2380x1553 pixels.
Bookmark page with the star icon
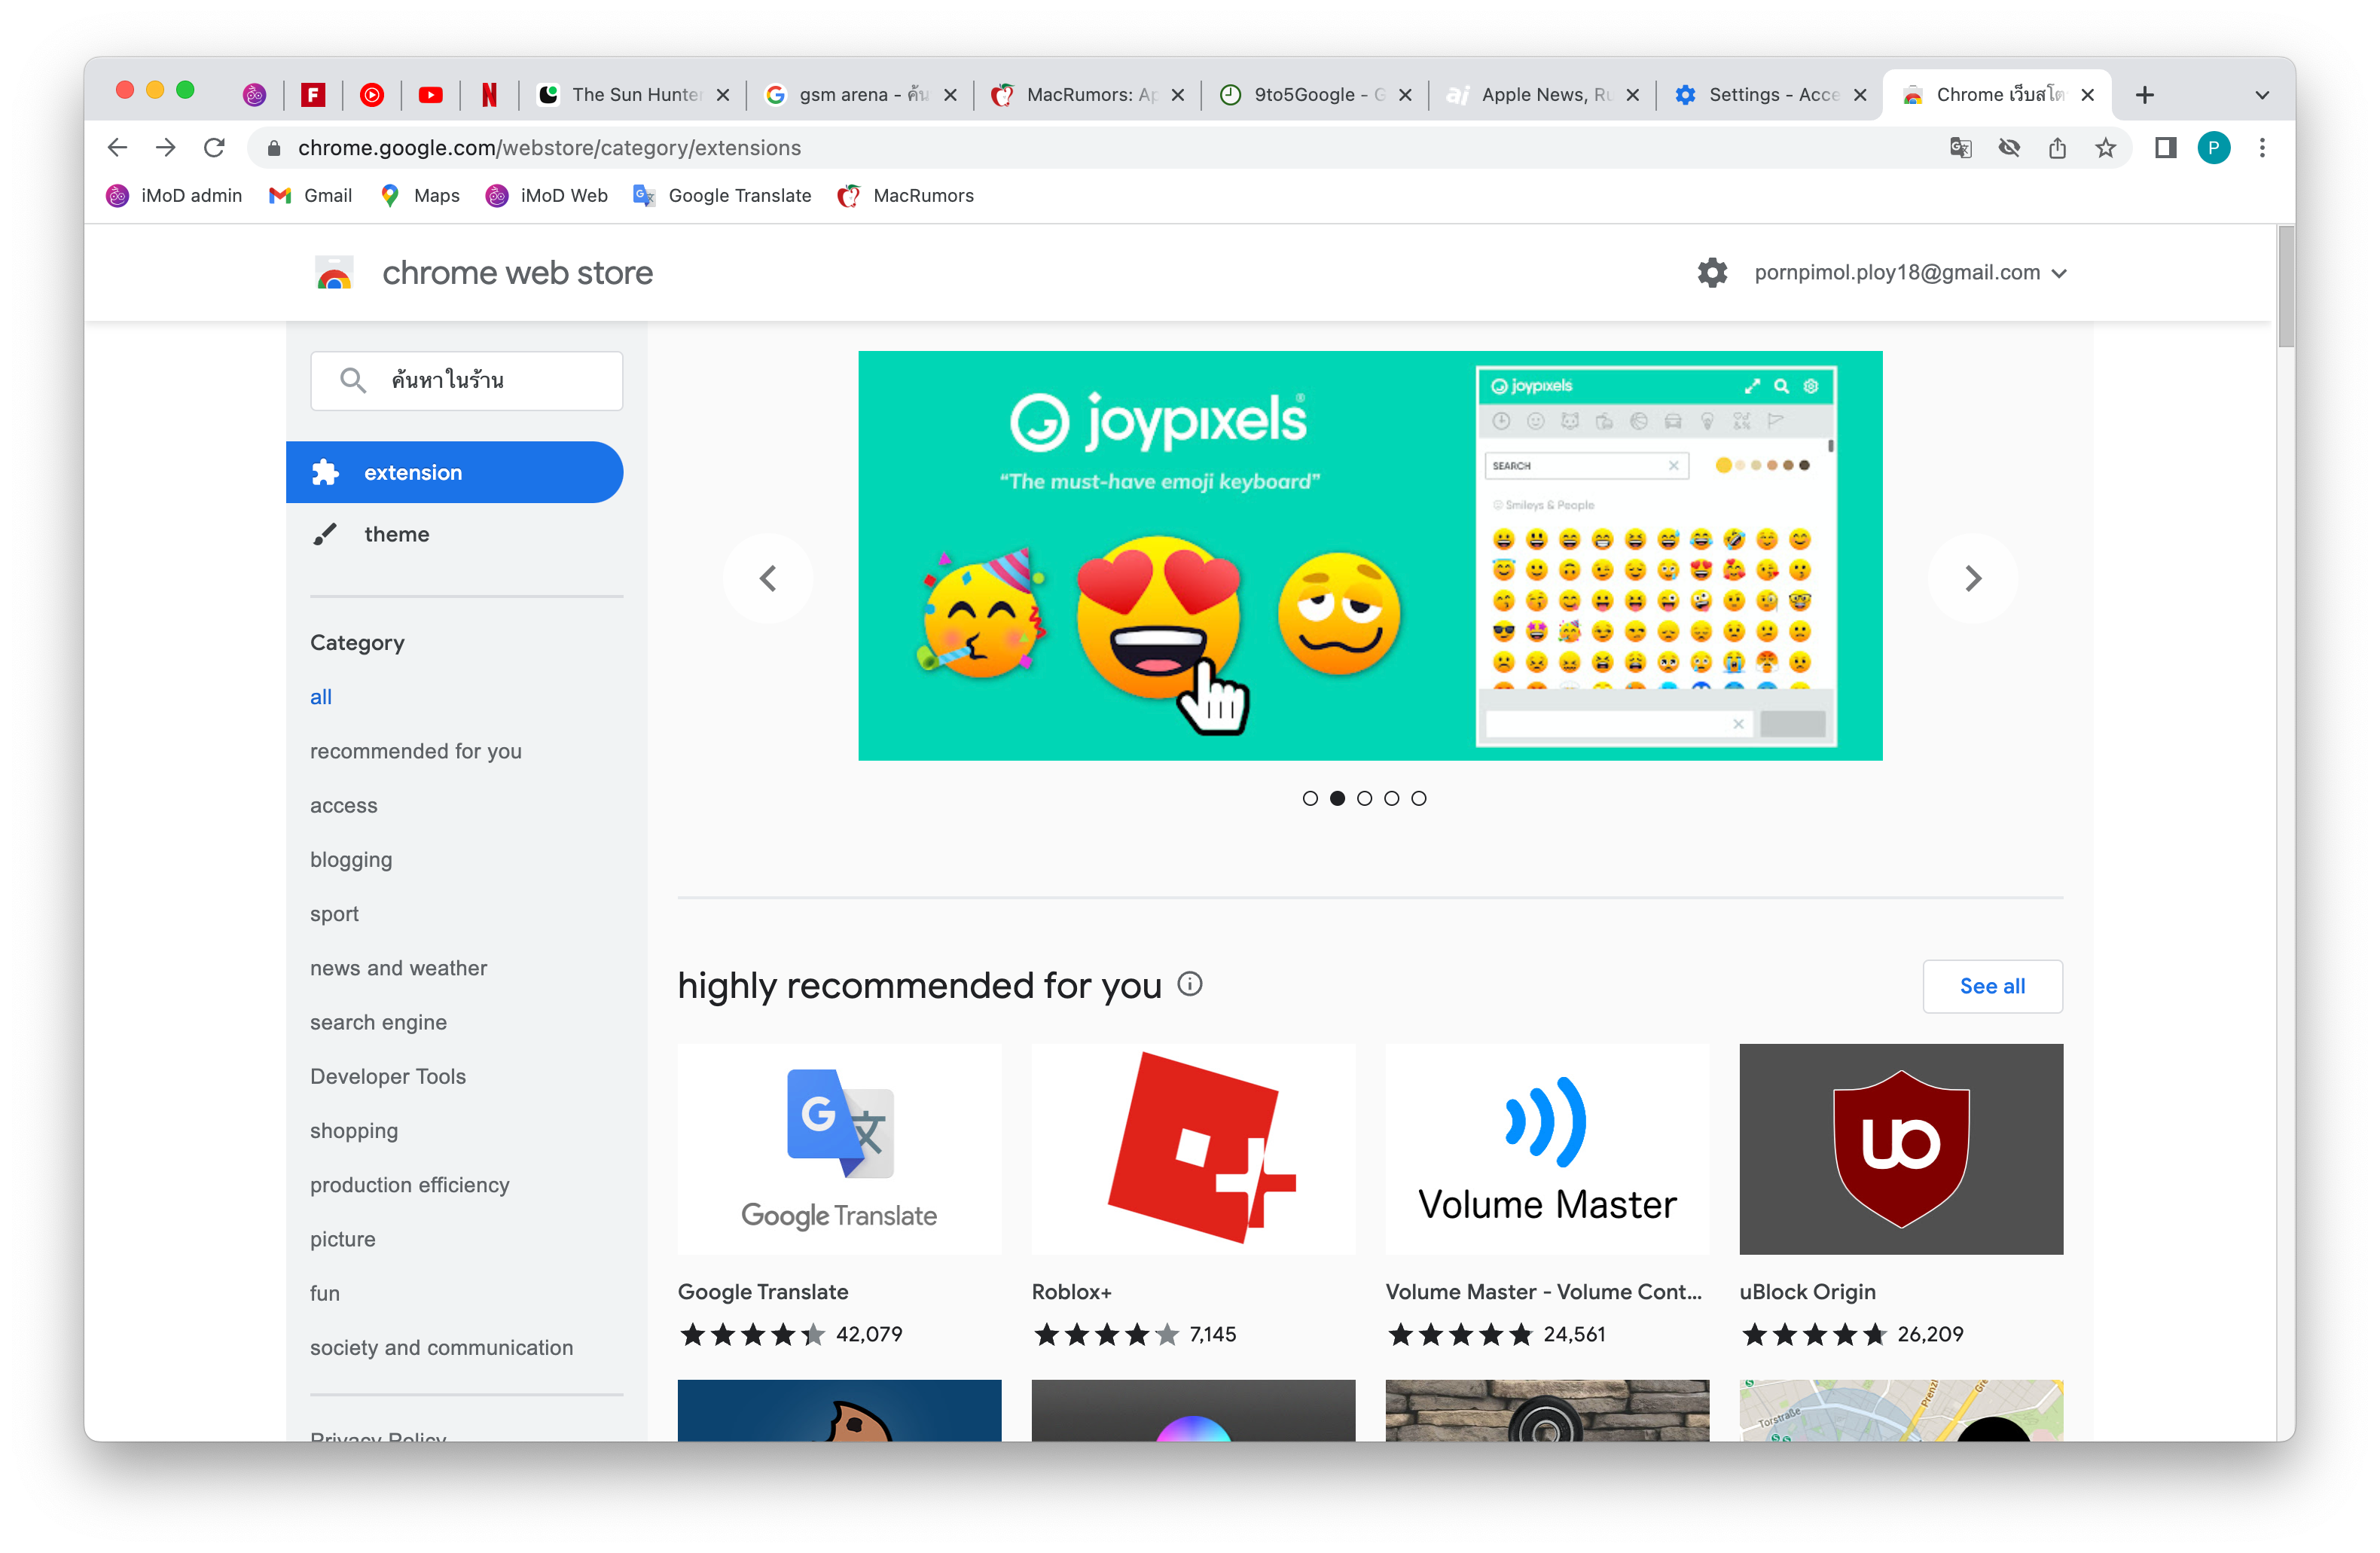pos(2105,148)
